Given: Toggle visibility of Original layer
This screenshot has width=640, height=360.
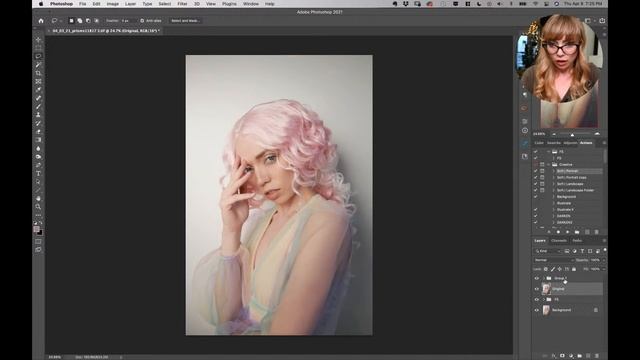Looking at the screenshot, I should [537, 289].
